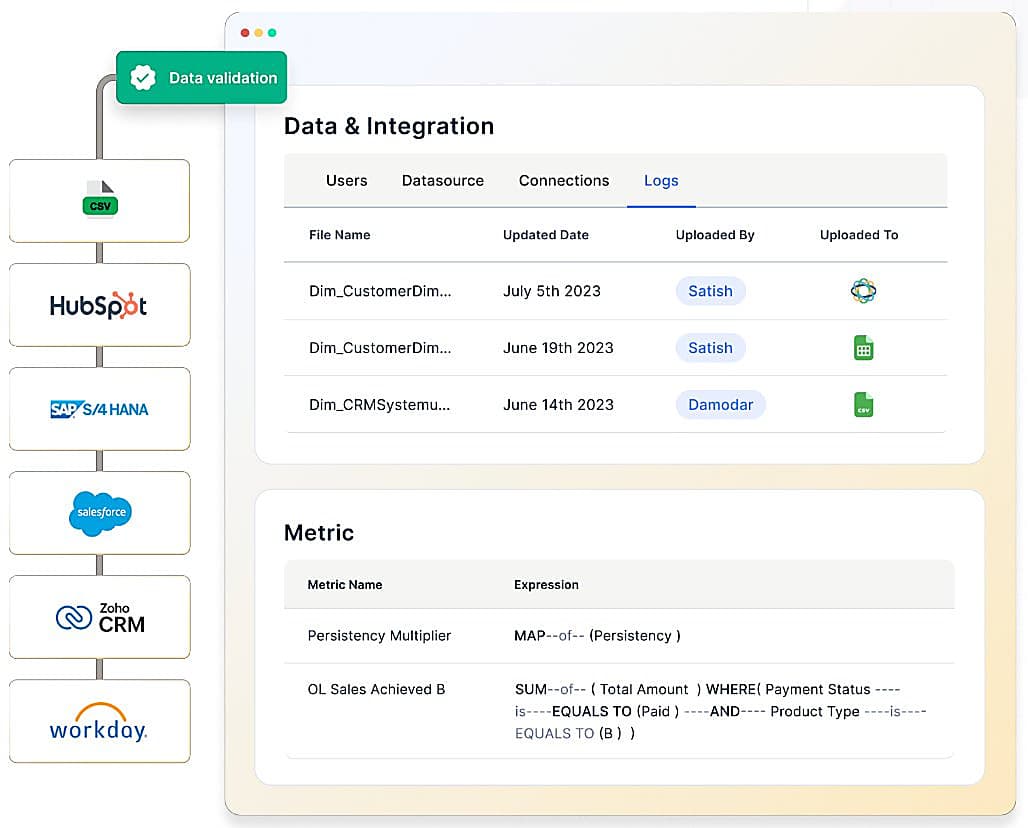1028x828 pixels.
Task: Click the SUM--of-- (Total Amount) expression text
Action: tap(720, 711)
